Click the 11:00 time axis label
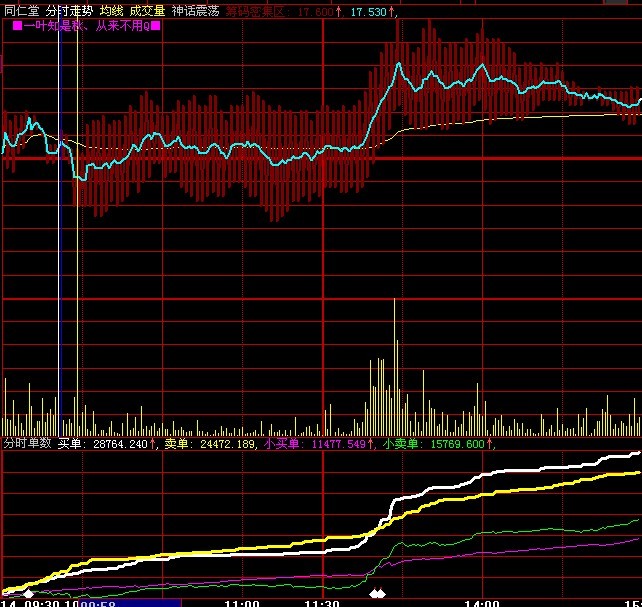642x607 pixels. tap(242, 604)
